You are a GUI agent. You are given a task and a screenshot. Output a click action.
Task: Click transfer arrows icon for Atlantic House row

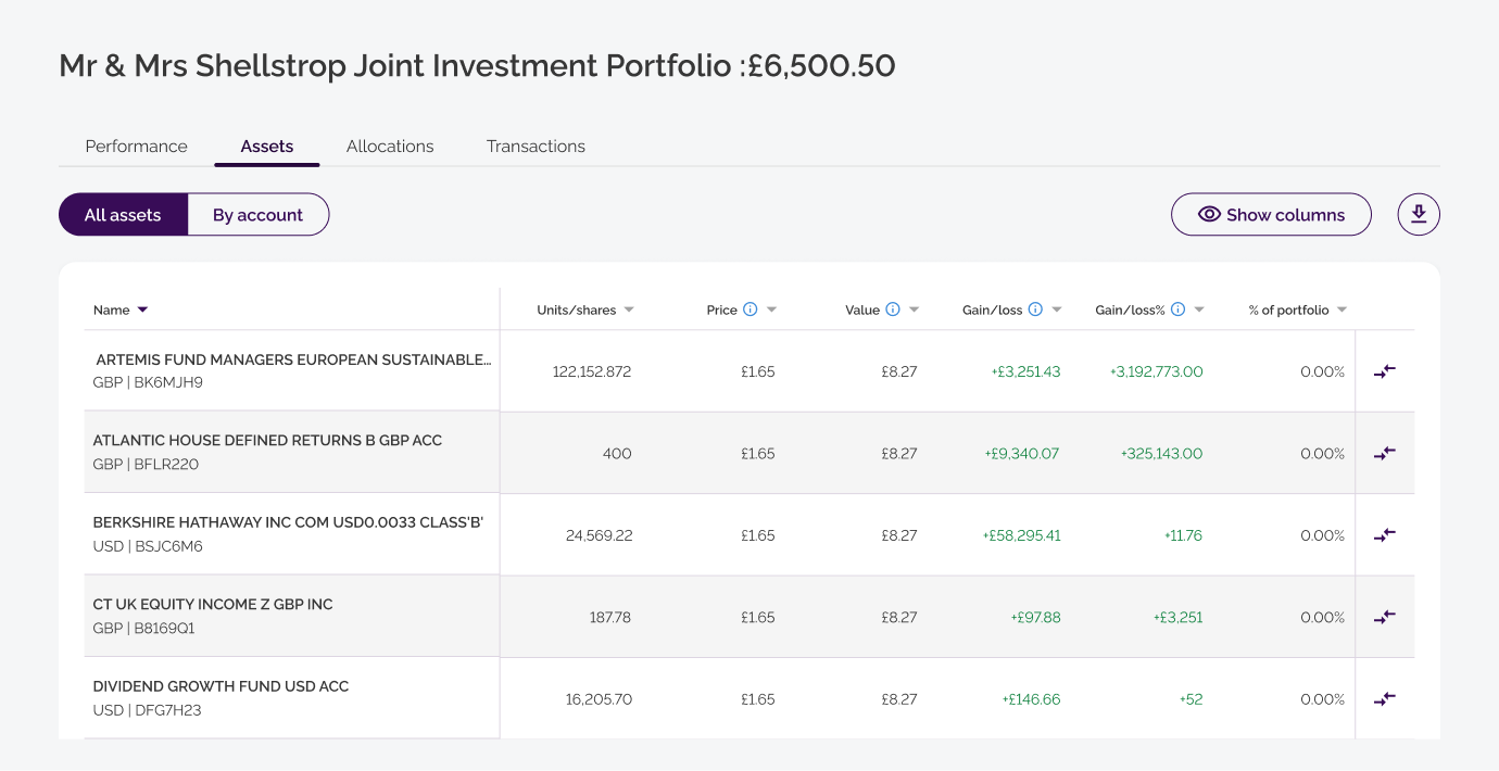coord(1385,453)
